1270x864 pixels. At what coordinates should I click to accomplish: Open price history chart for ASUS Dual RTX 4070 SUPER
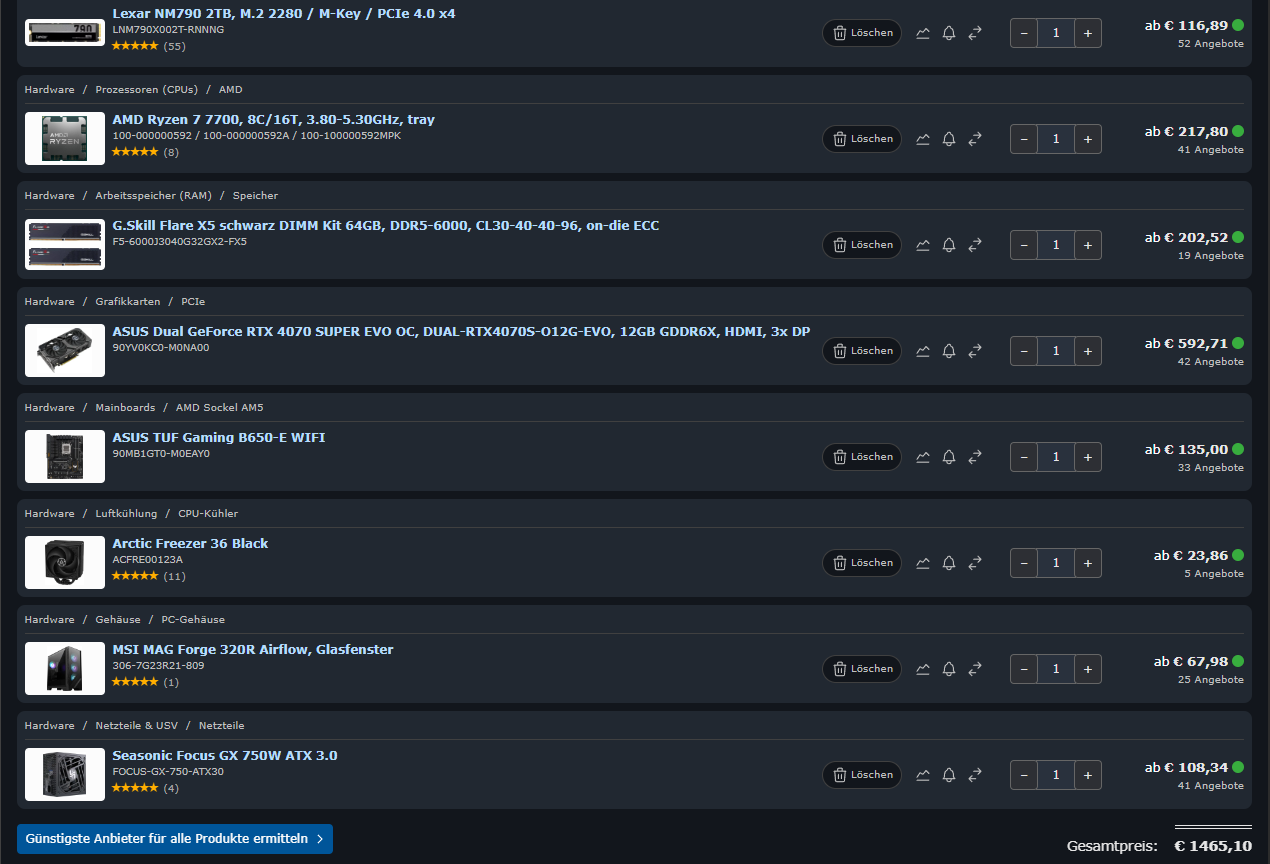[x=923, y=351]
